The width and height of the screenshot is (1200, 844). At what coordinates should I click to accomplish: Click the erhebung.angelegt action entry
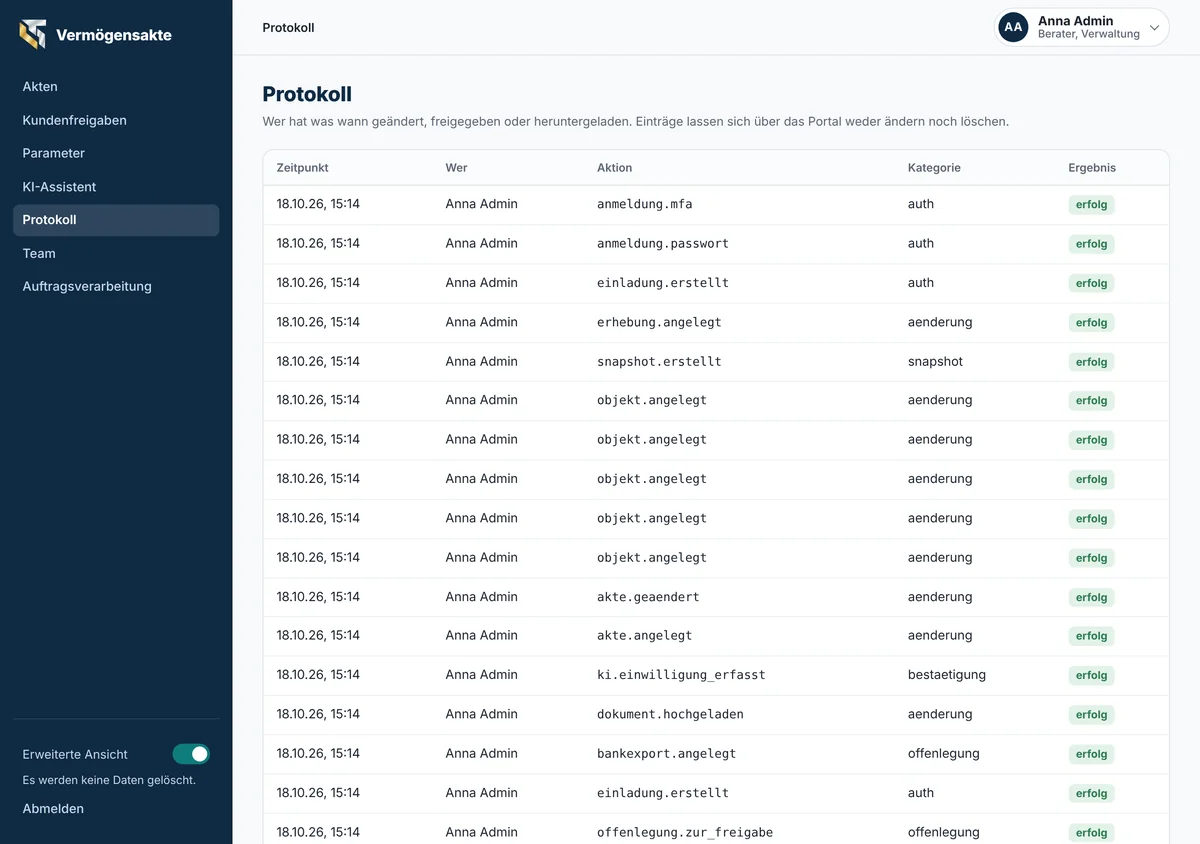point(659,322)
